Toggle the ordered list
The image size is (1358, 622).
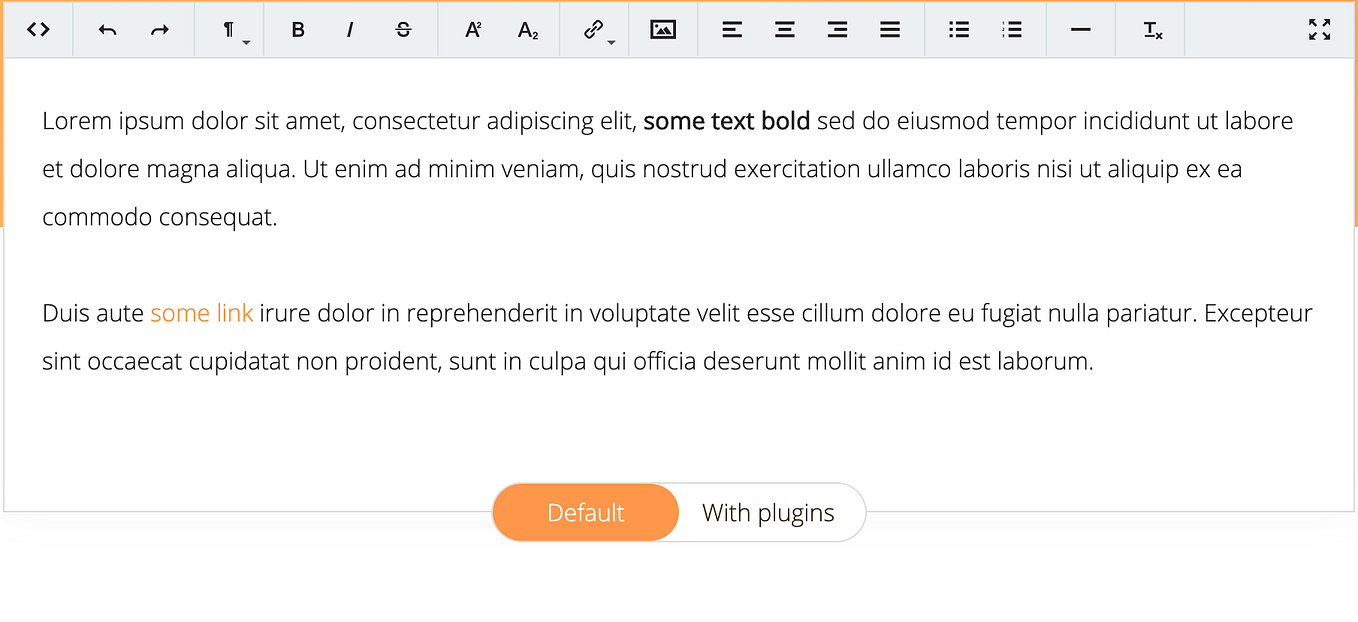(1011, 29)
